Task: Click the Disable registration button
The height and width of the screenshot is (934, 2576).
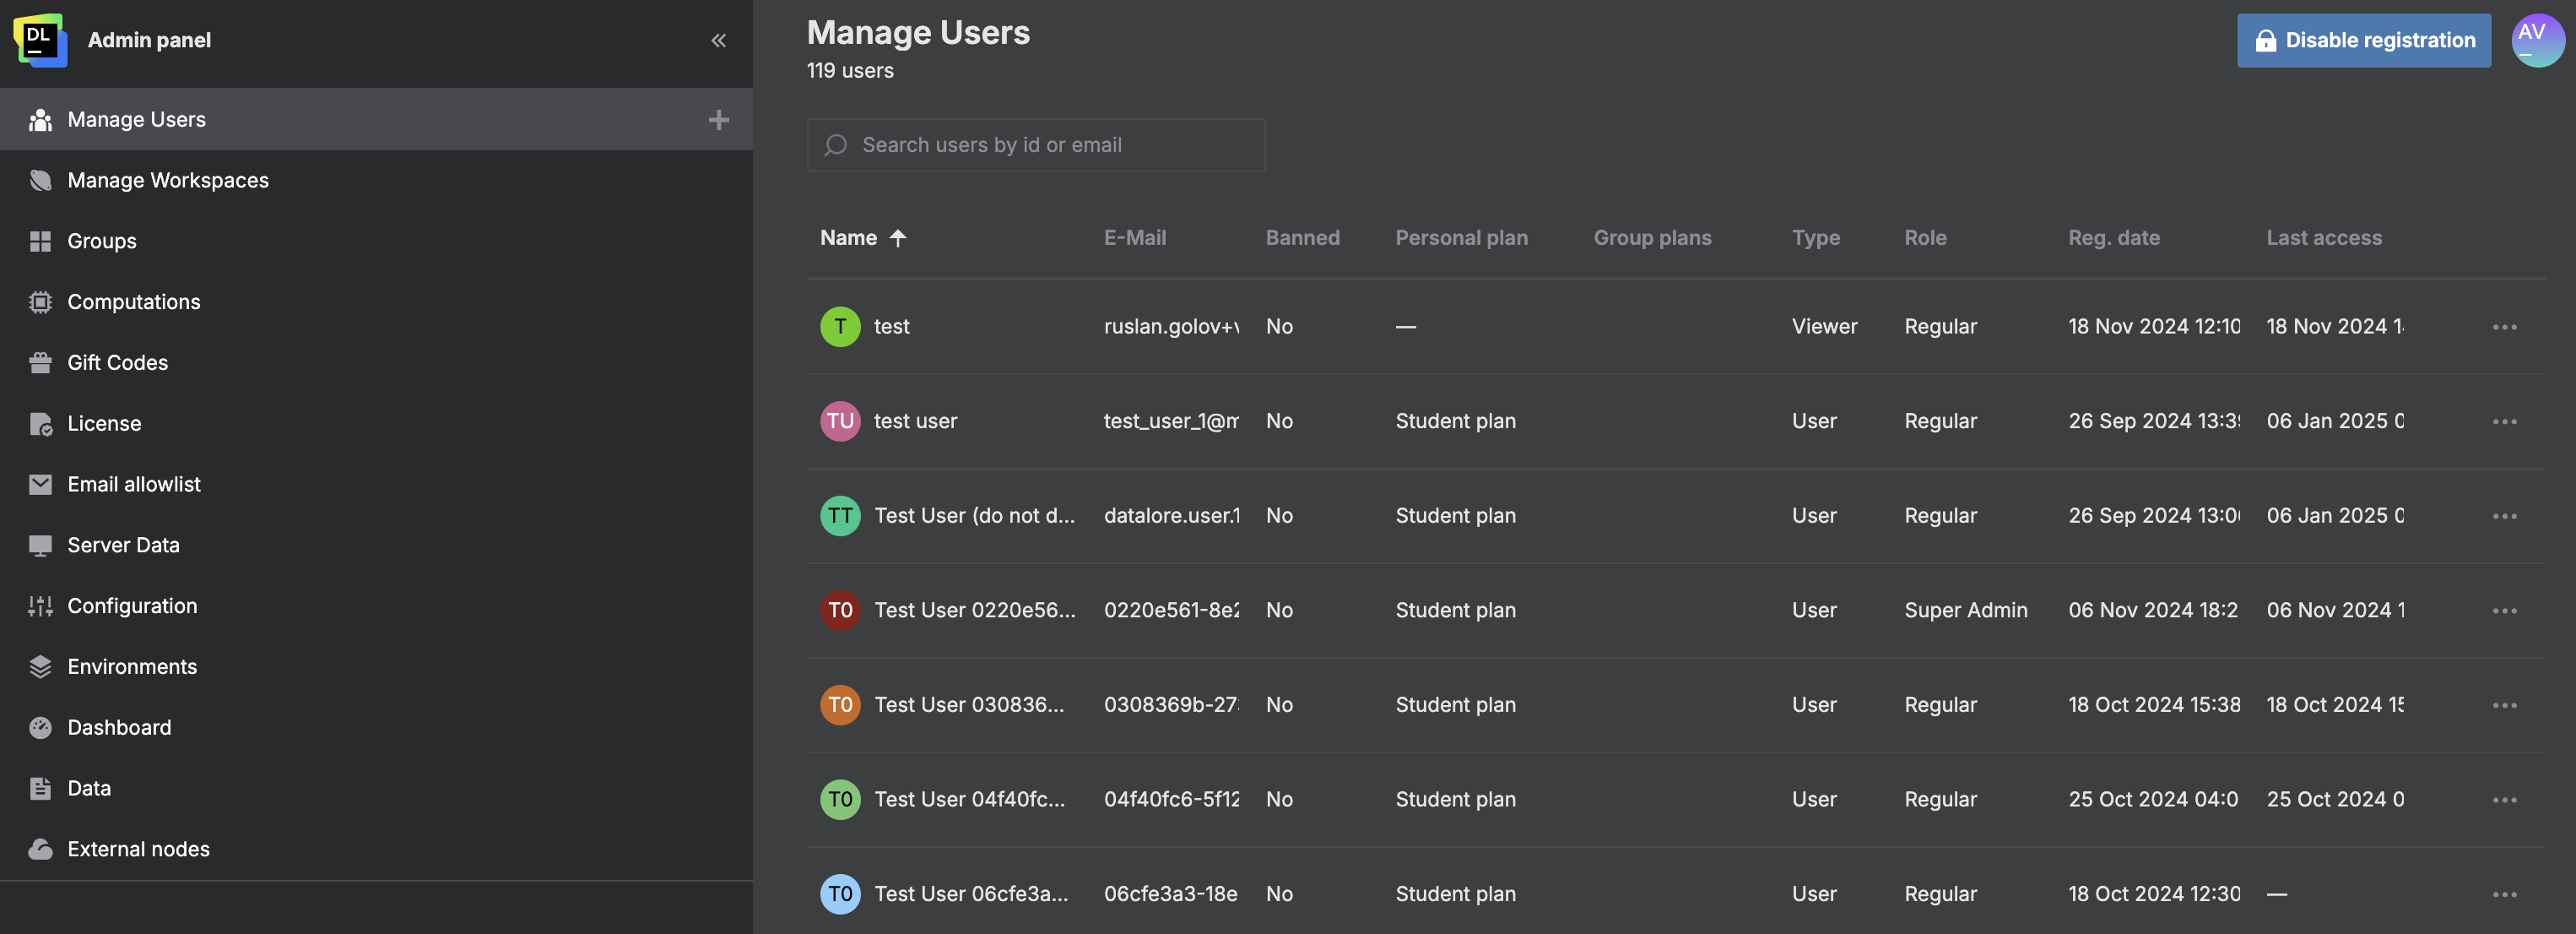Action: click(x=2364, y=40)
